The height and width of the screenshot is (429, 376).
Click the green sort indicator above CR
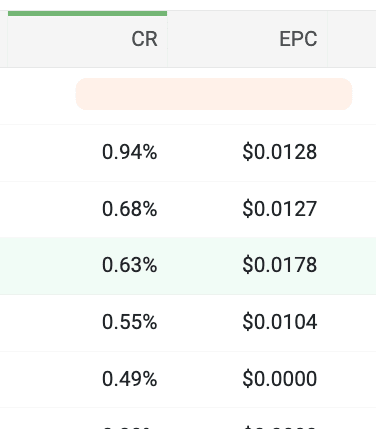click(x=87, y=13)
